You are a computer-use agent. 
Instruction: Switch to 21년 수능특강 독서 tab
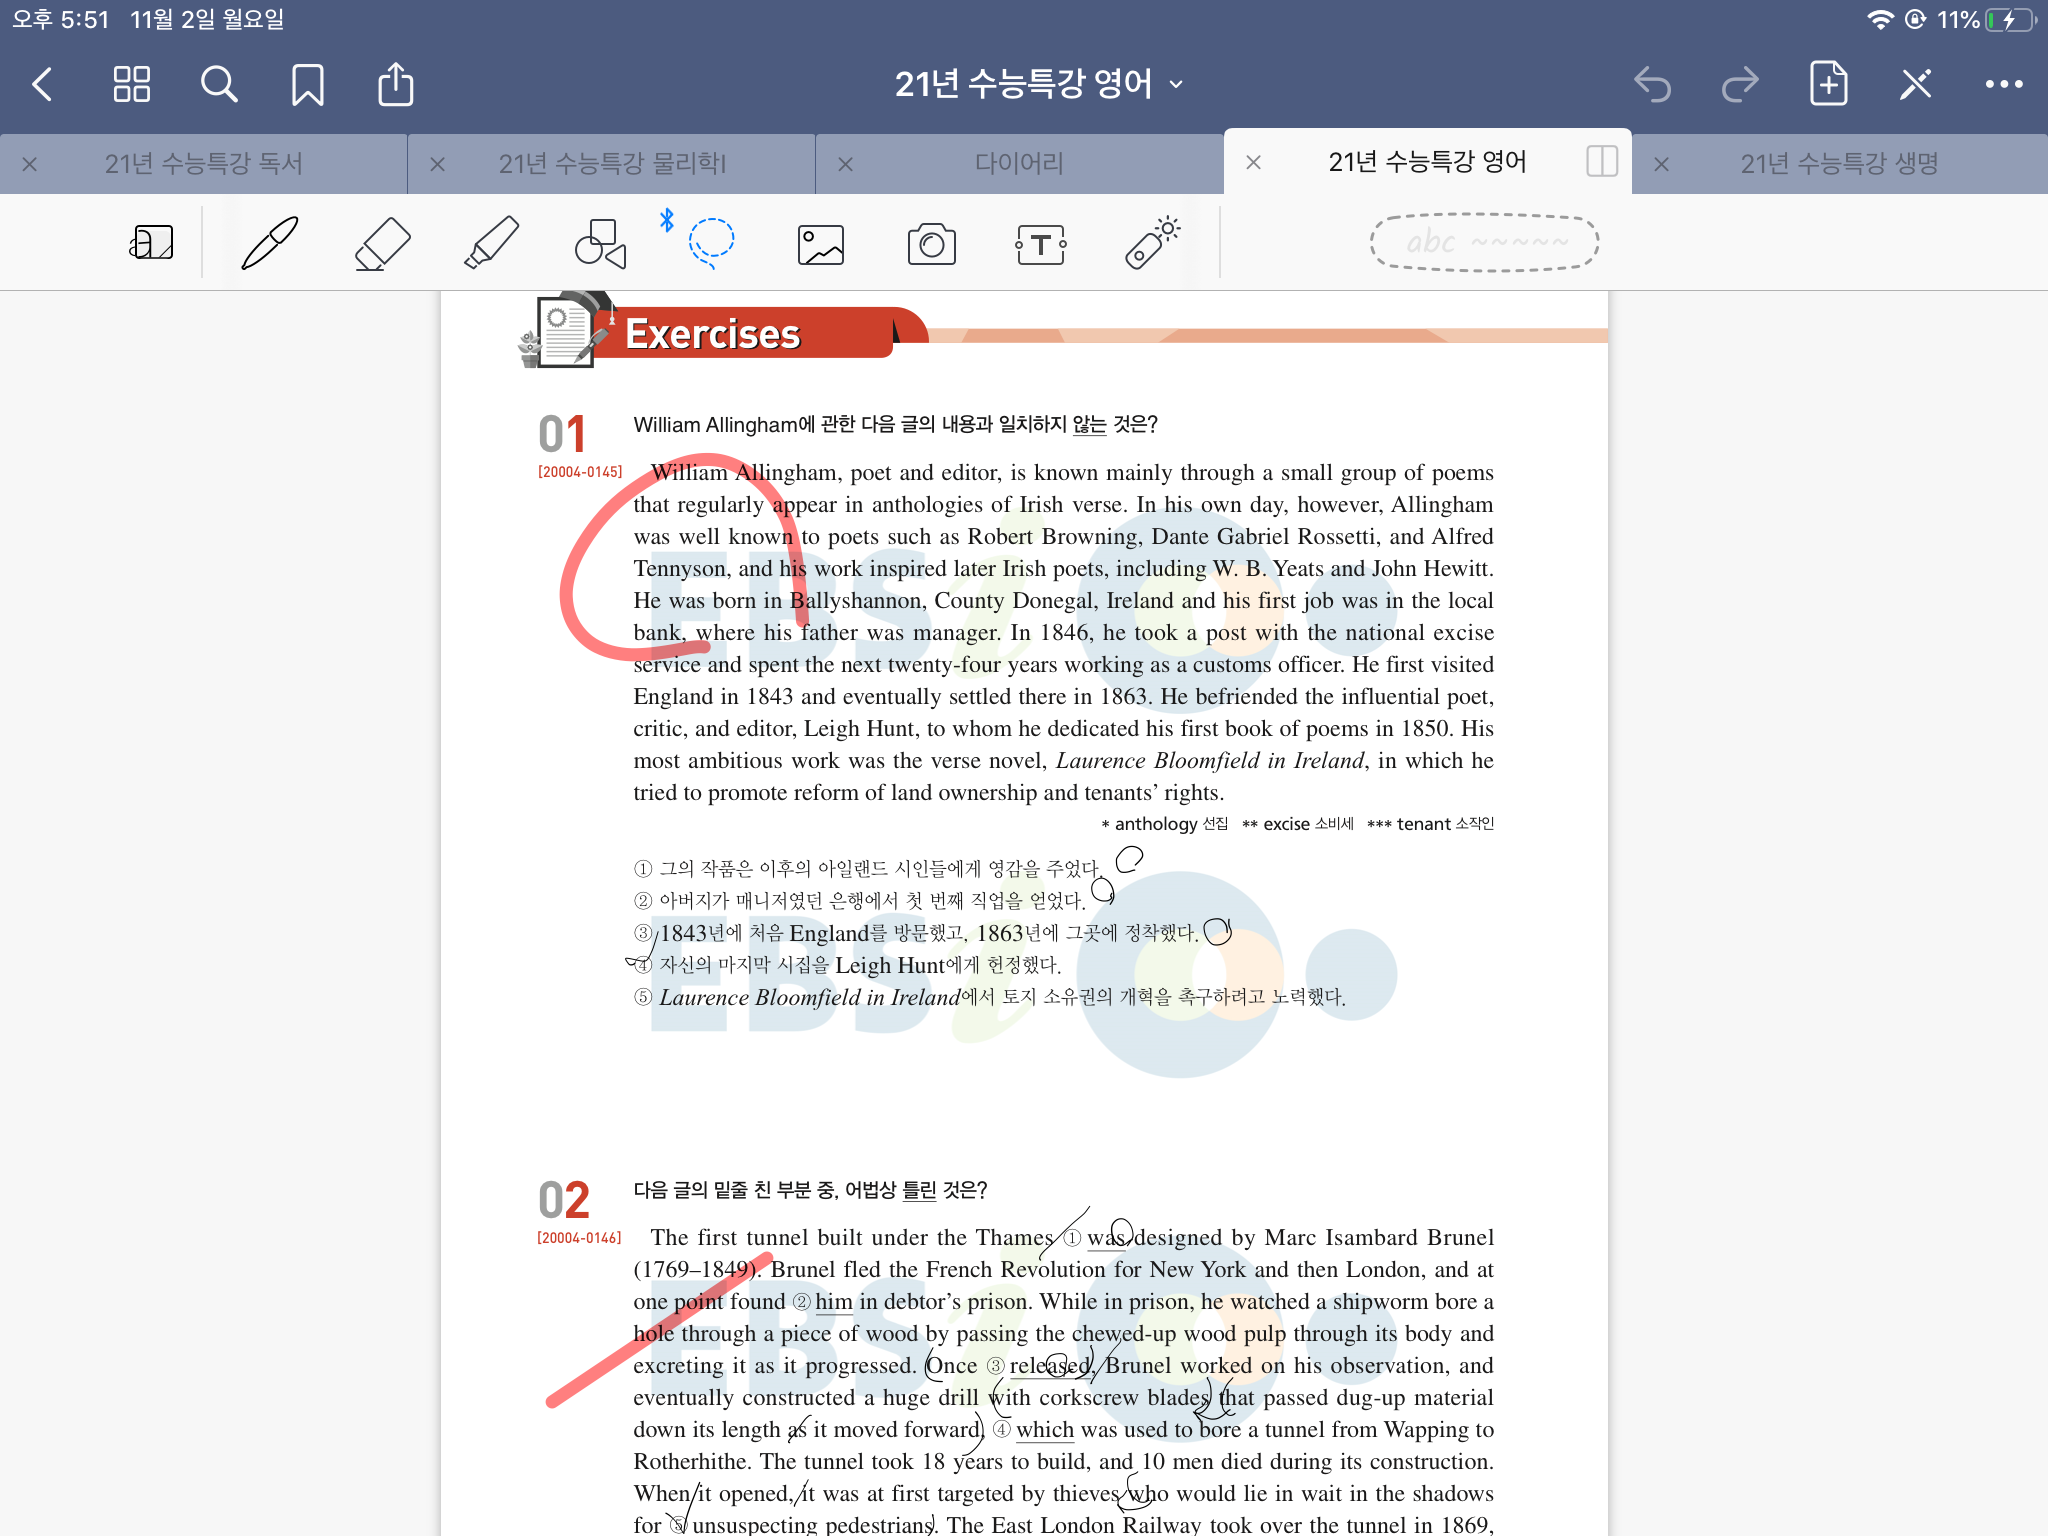(203, 163)
